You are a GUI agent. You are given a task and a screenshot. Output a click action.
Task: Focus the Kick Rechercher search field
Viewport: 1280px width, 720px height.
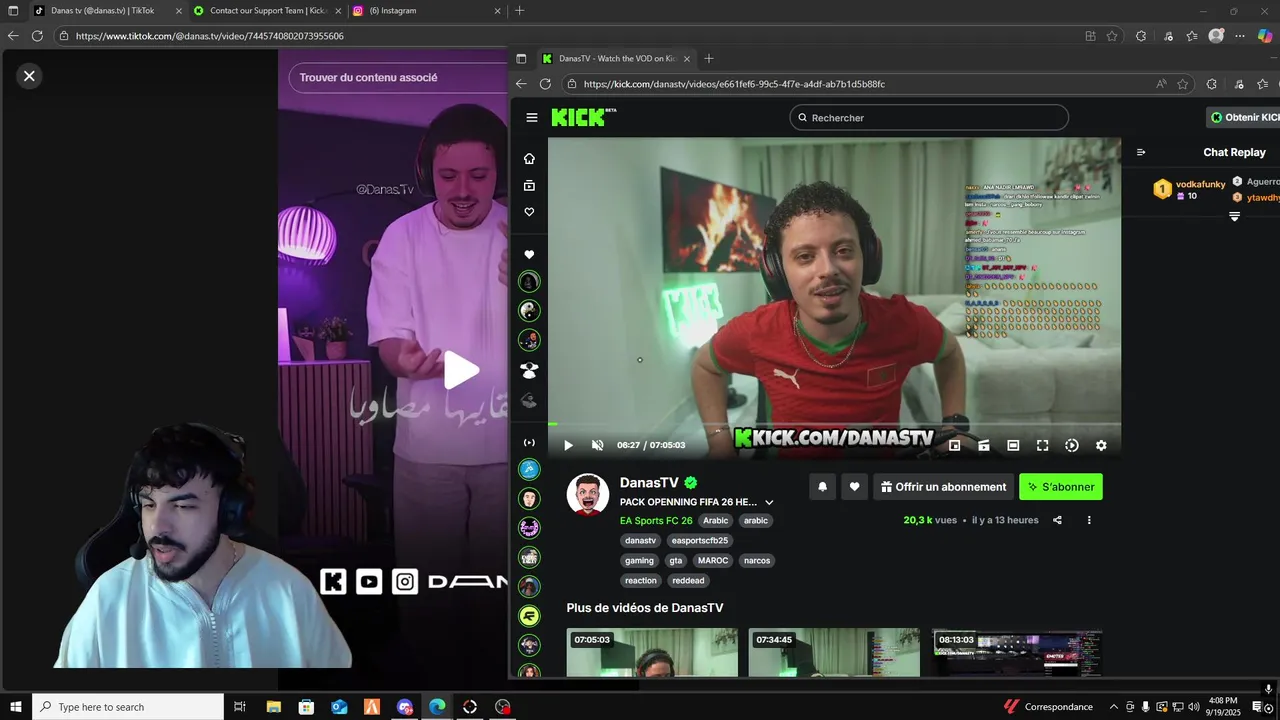point(929,118)
